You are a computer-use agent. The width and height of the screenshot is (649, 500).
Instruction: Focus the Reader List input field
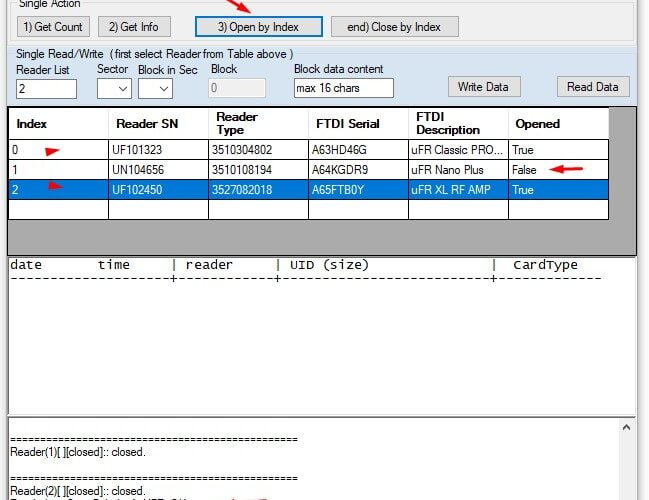tap(46, 89)
